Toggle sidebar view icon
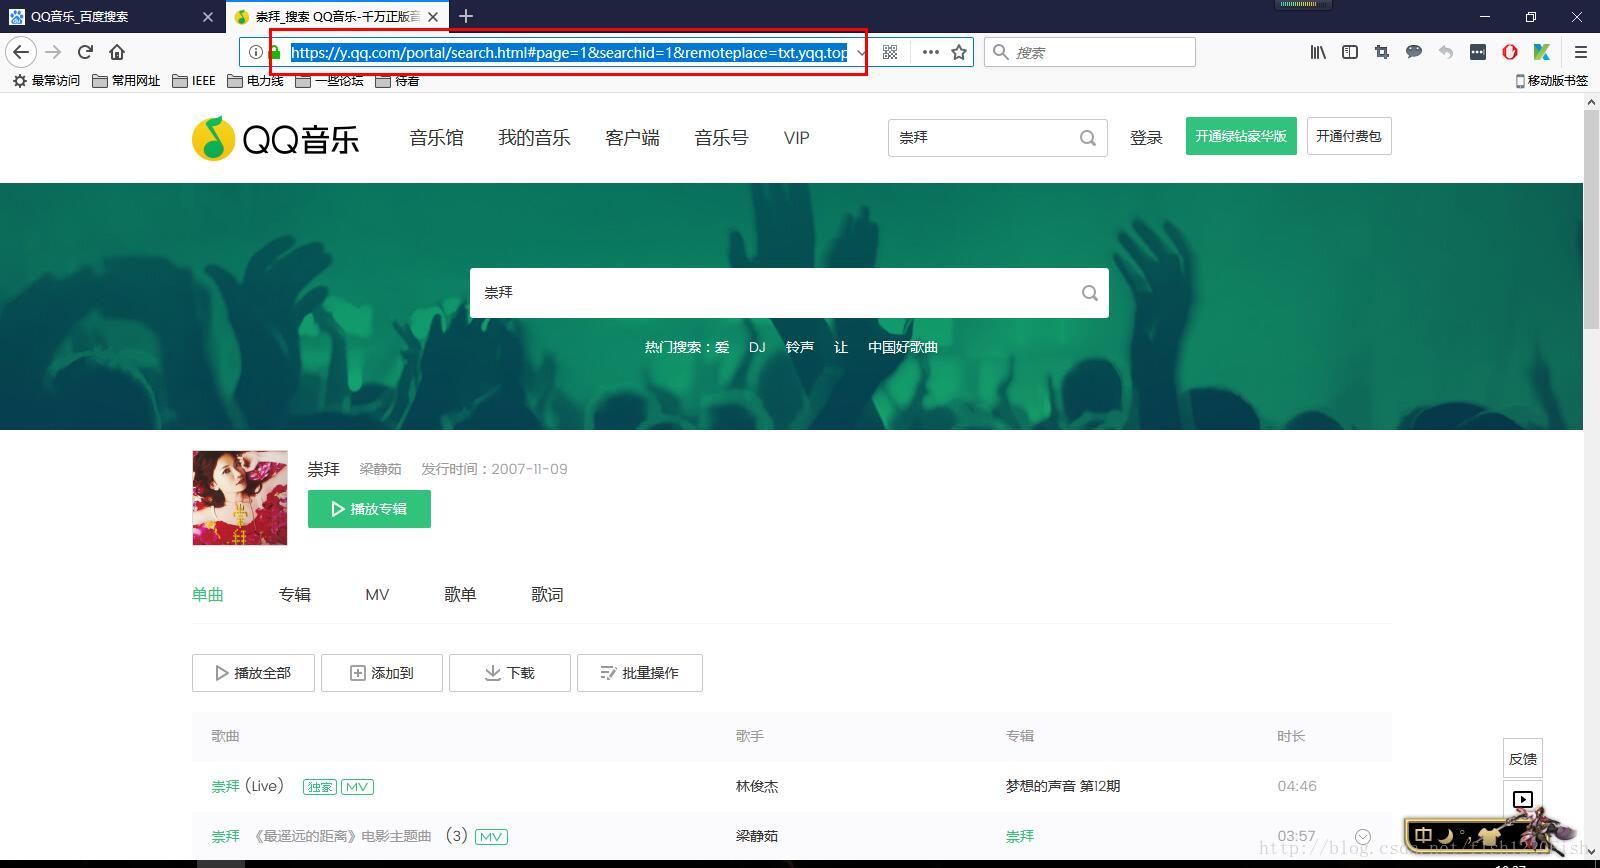Image resolution: width=1600 pixels, height=868 pixels. point(1350,52)
